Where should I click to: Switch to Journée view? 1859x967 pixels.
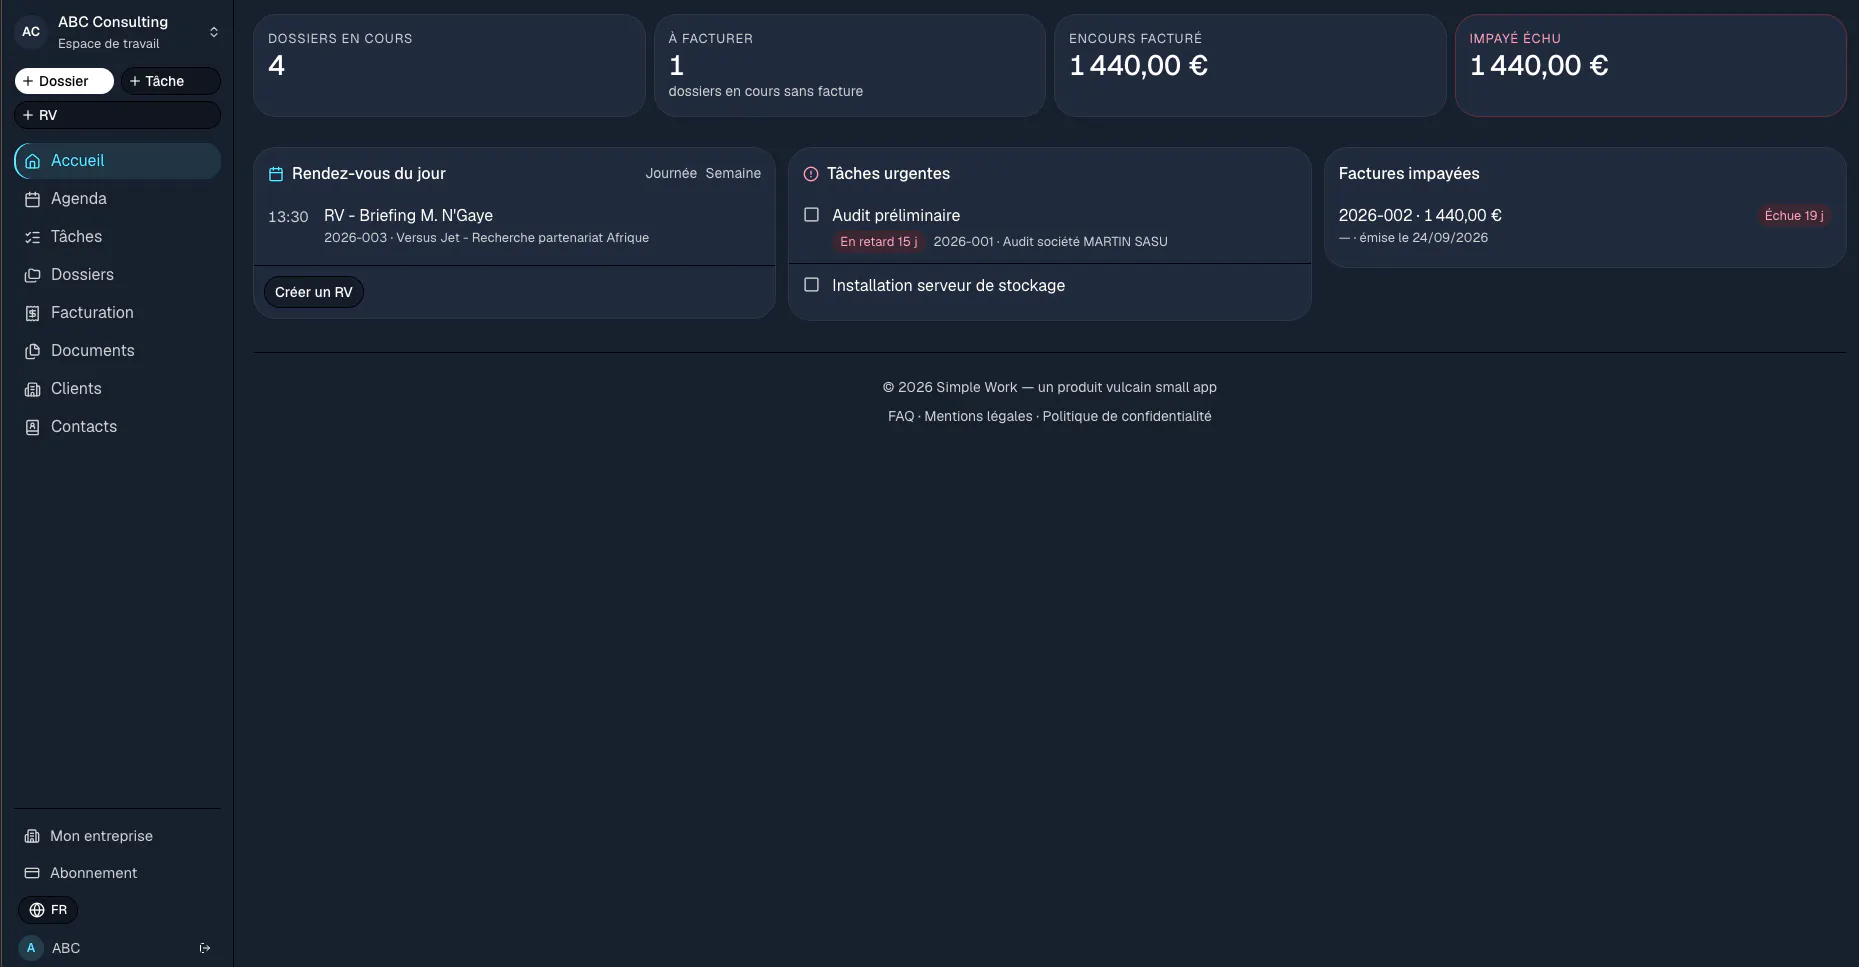(x=671, y=173)
